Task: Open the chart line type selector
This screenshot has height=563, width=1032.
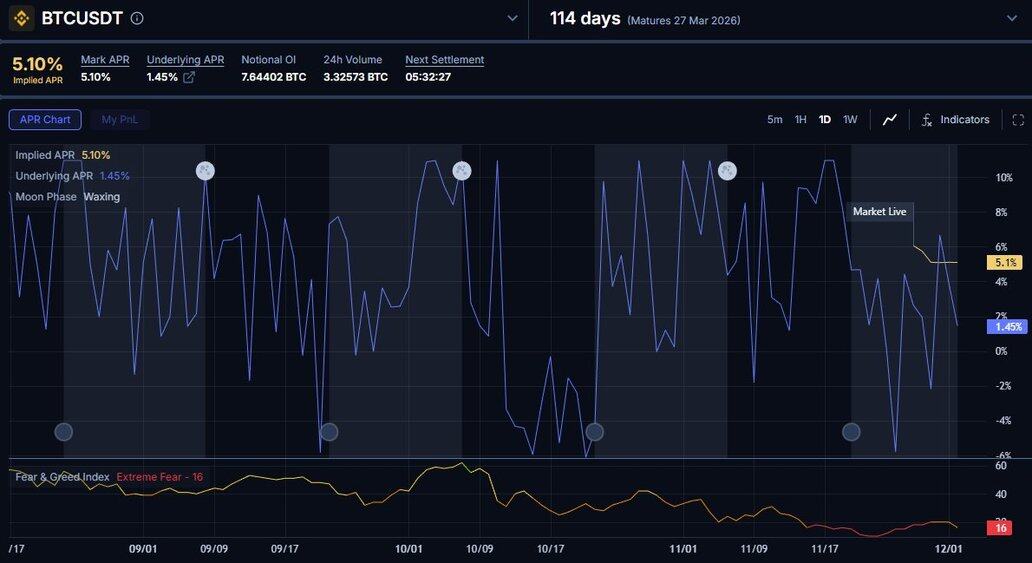Action: tap(890, 120)
